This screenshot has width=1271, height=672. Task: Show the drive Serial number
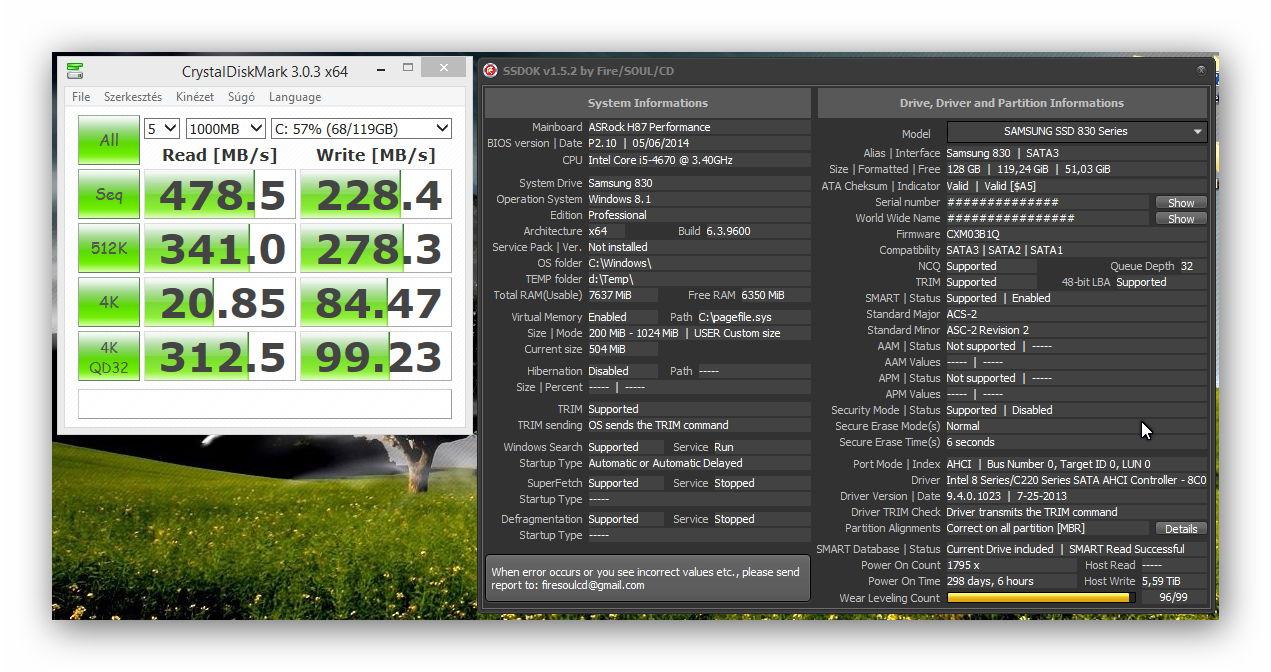tap(1181, 202)
